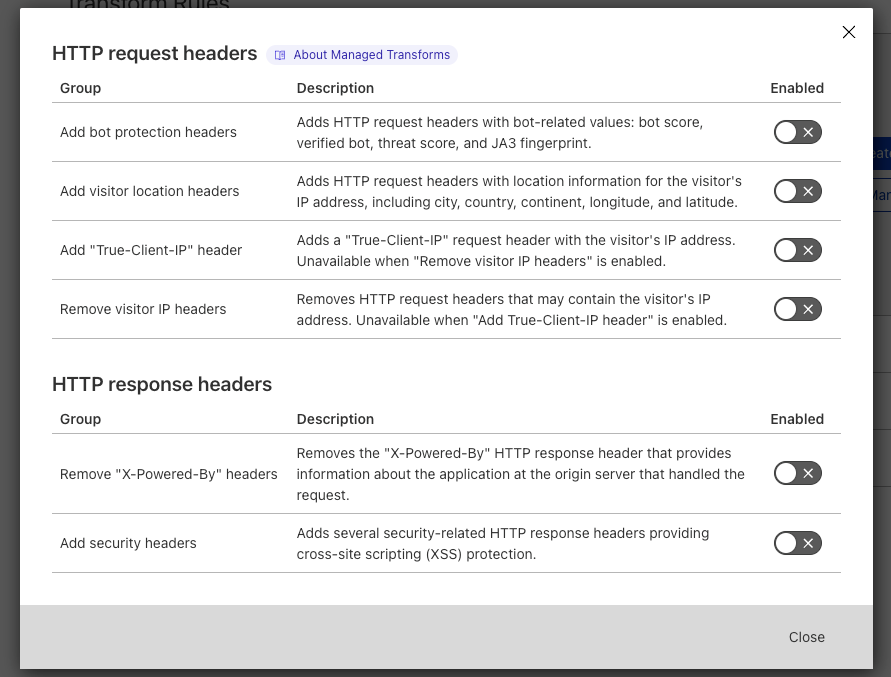Click the "HTTP response headers" section heading
The image size is (891, 677).
[162, 385]
